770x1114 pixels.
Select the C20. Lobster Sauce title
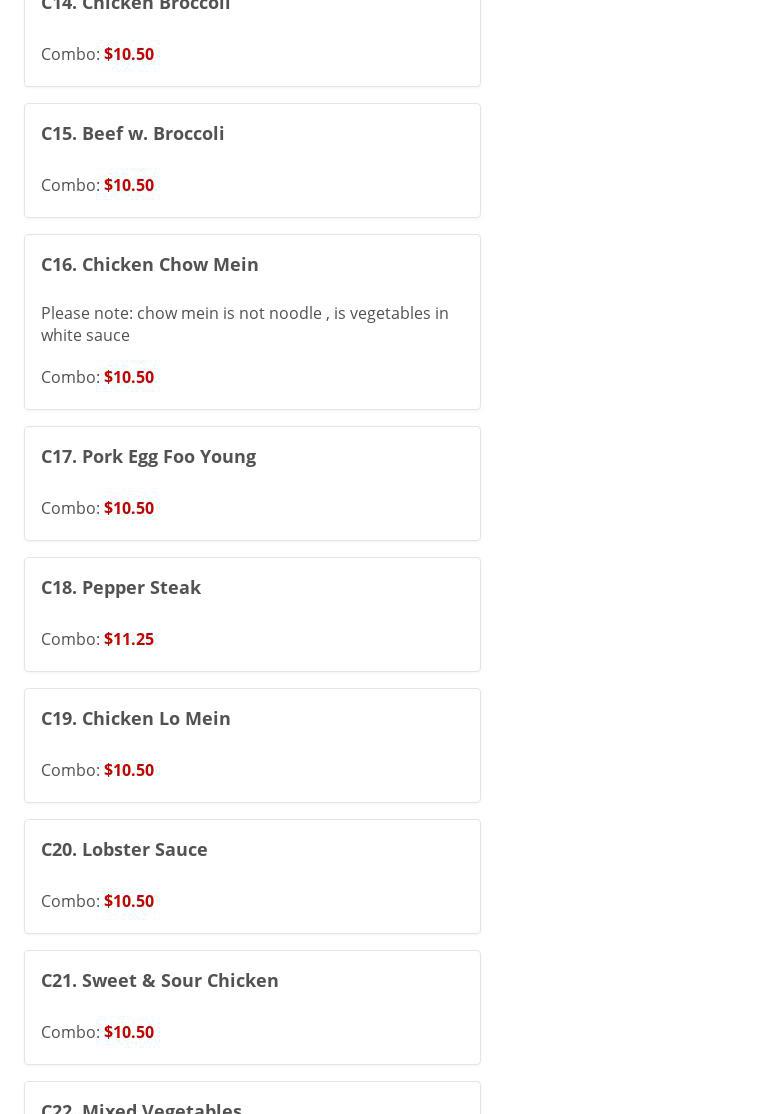(x=124, y=850)
